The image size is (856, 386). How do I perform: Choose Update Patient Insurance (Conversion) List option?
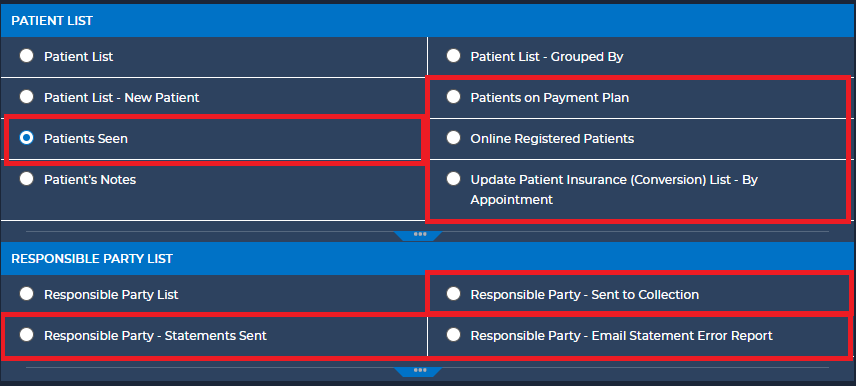453,179
